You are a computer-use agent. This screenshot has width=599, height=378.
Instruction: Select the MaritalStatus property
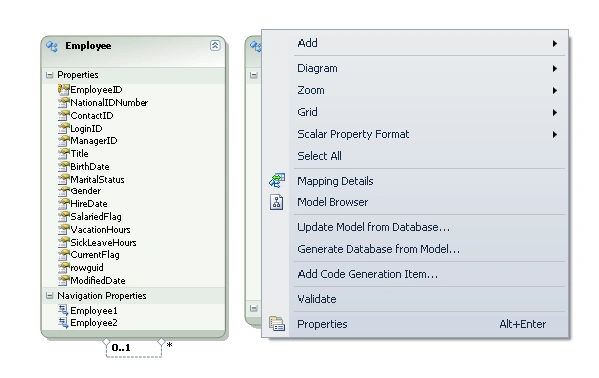click(x=97, y=180)
